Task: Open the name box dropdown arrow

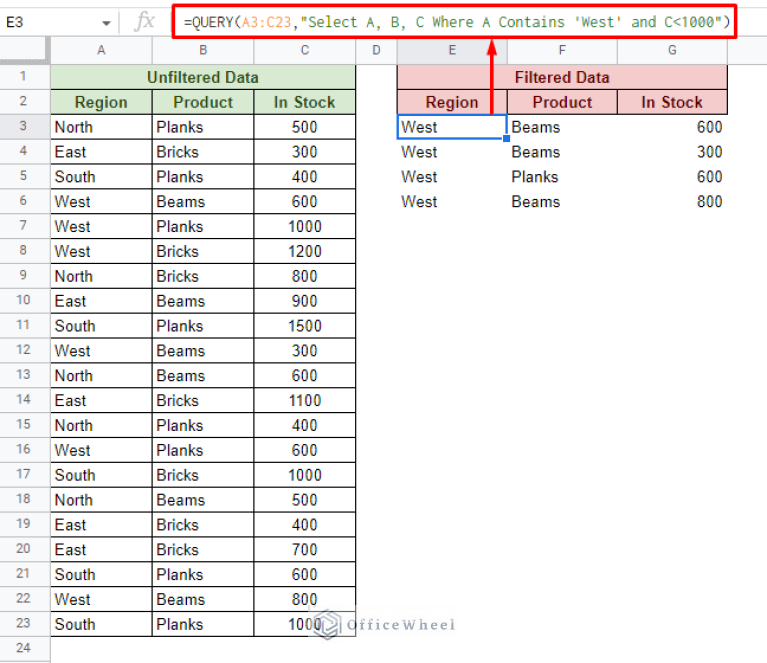Action: pyautogui.click(x=106, y=21)
